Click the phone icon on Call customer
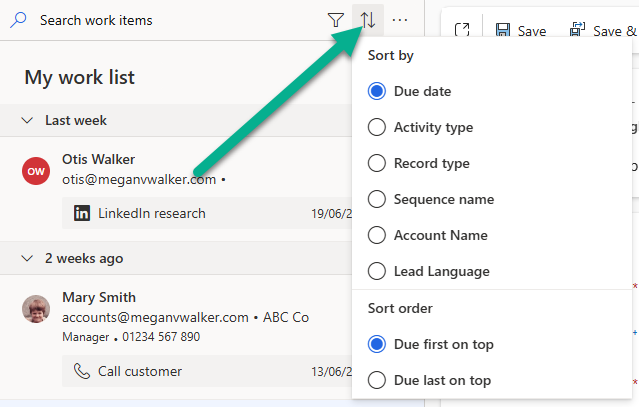The height and width of the screenshot is (407, 639). click(82, 371)
